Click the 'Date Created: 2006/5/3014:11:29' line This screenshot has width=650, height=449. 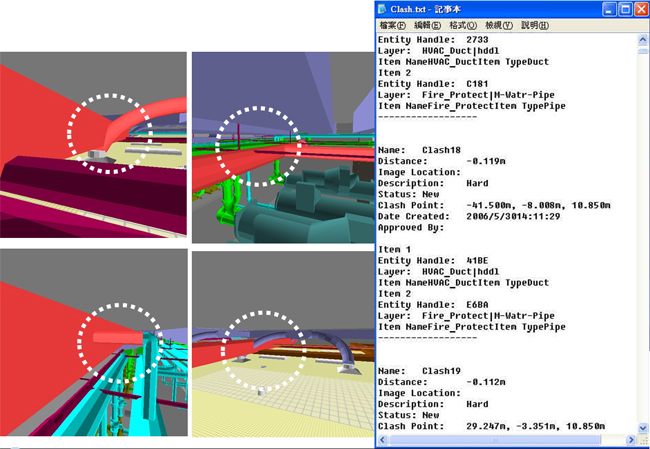pos(469,216)
